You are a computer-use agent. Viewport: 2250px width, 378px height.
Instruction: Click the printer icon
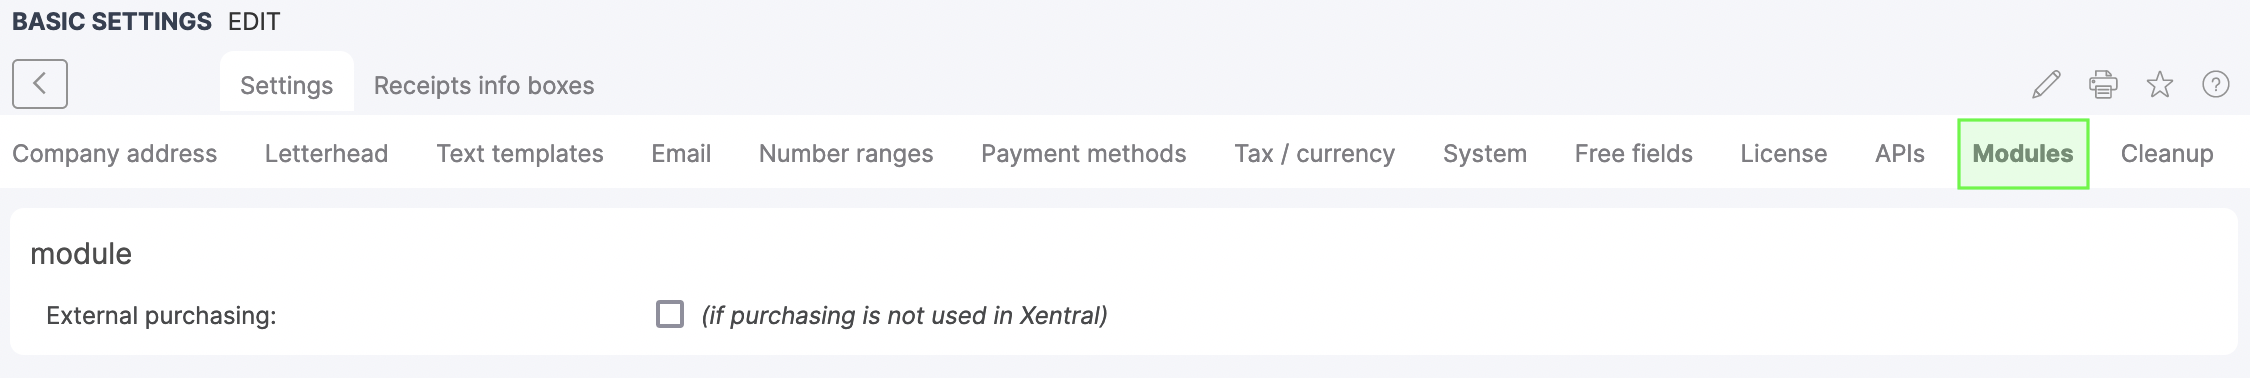(2103, 85)
